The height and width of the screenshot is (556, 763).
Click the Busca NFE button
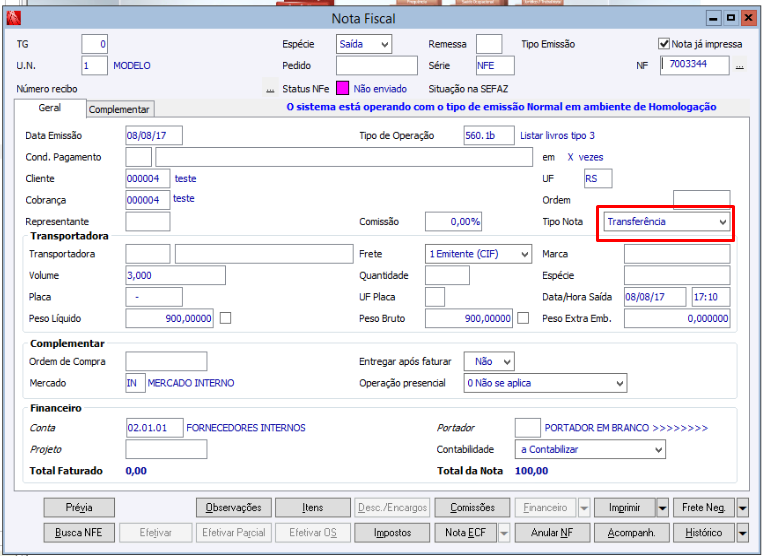coord(79,533)
